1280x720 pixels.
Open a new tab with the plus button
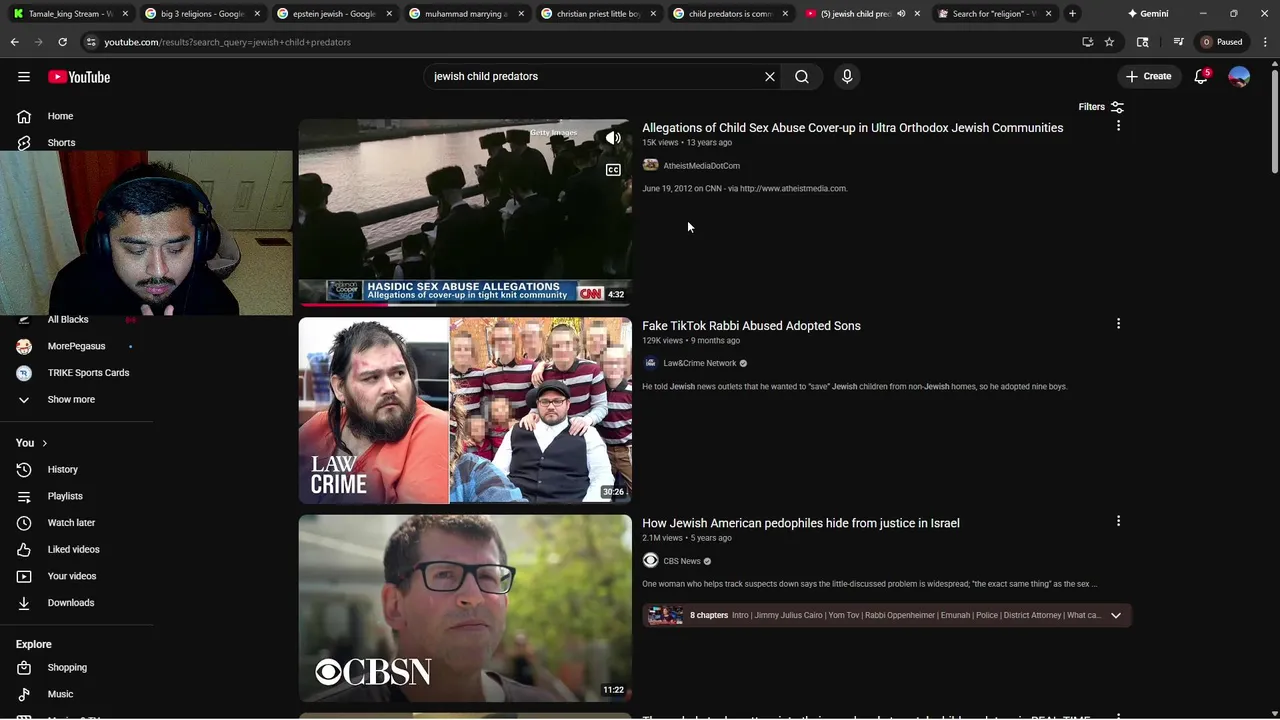1072,14
